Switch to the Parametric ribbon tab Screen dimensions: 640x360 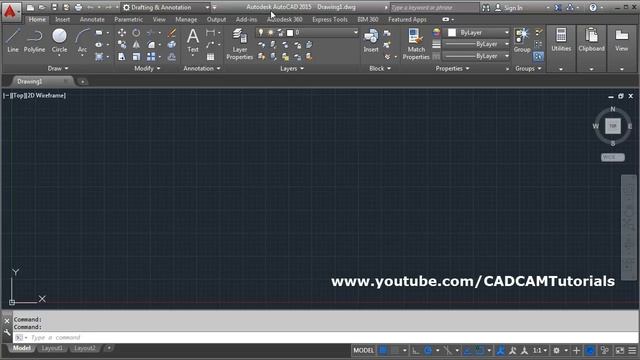coord(129,19)
